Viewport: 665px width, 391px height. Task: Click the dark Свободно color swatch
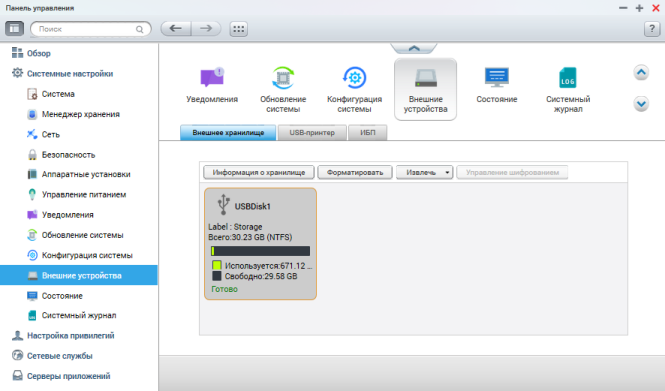point(217,276)
